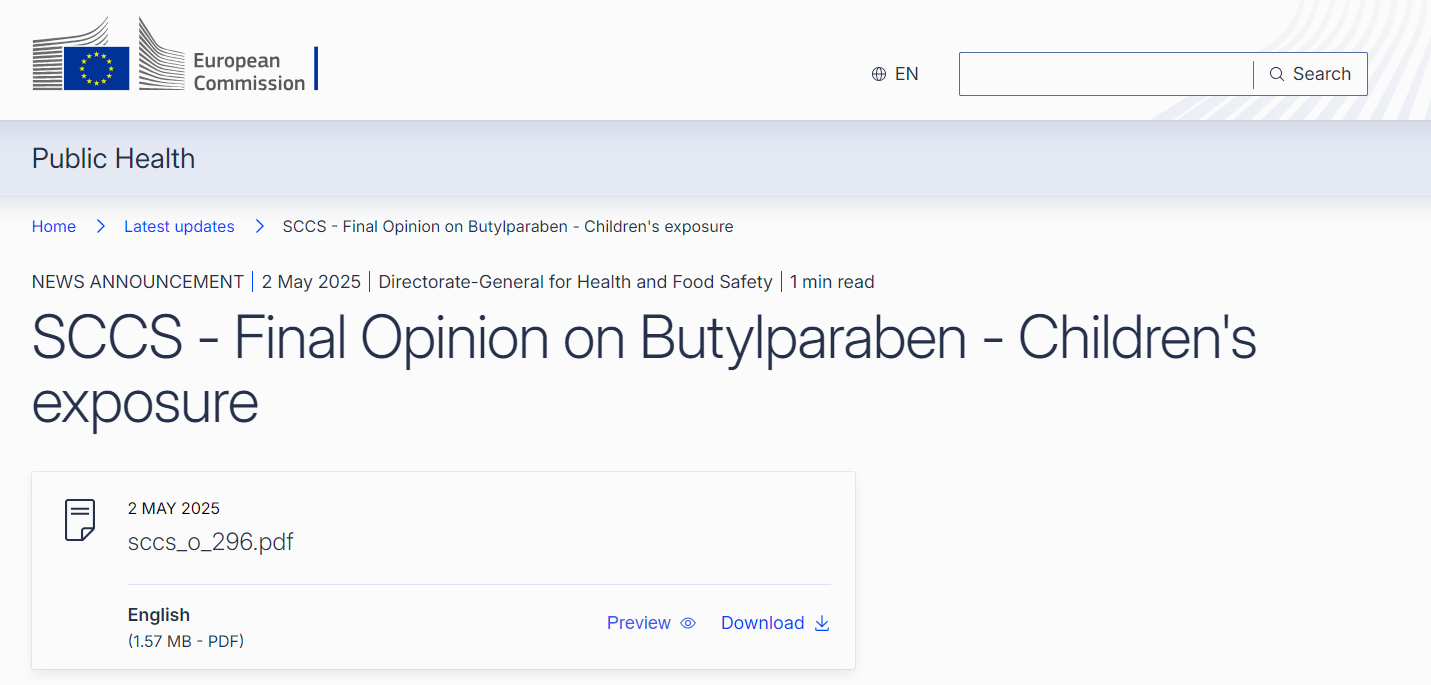Open the Public Health site title
The width and height of the screenshot is (1431, 685).
click(114, 159)
